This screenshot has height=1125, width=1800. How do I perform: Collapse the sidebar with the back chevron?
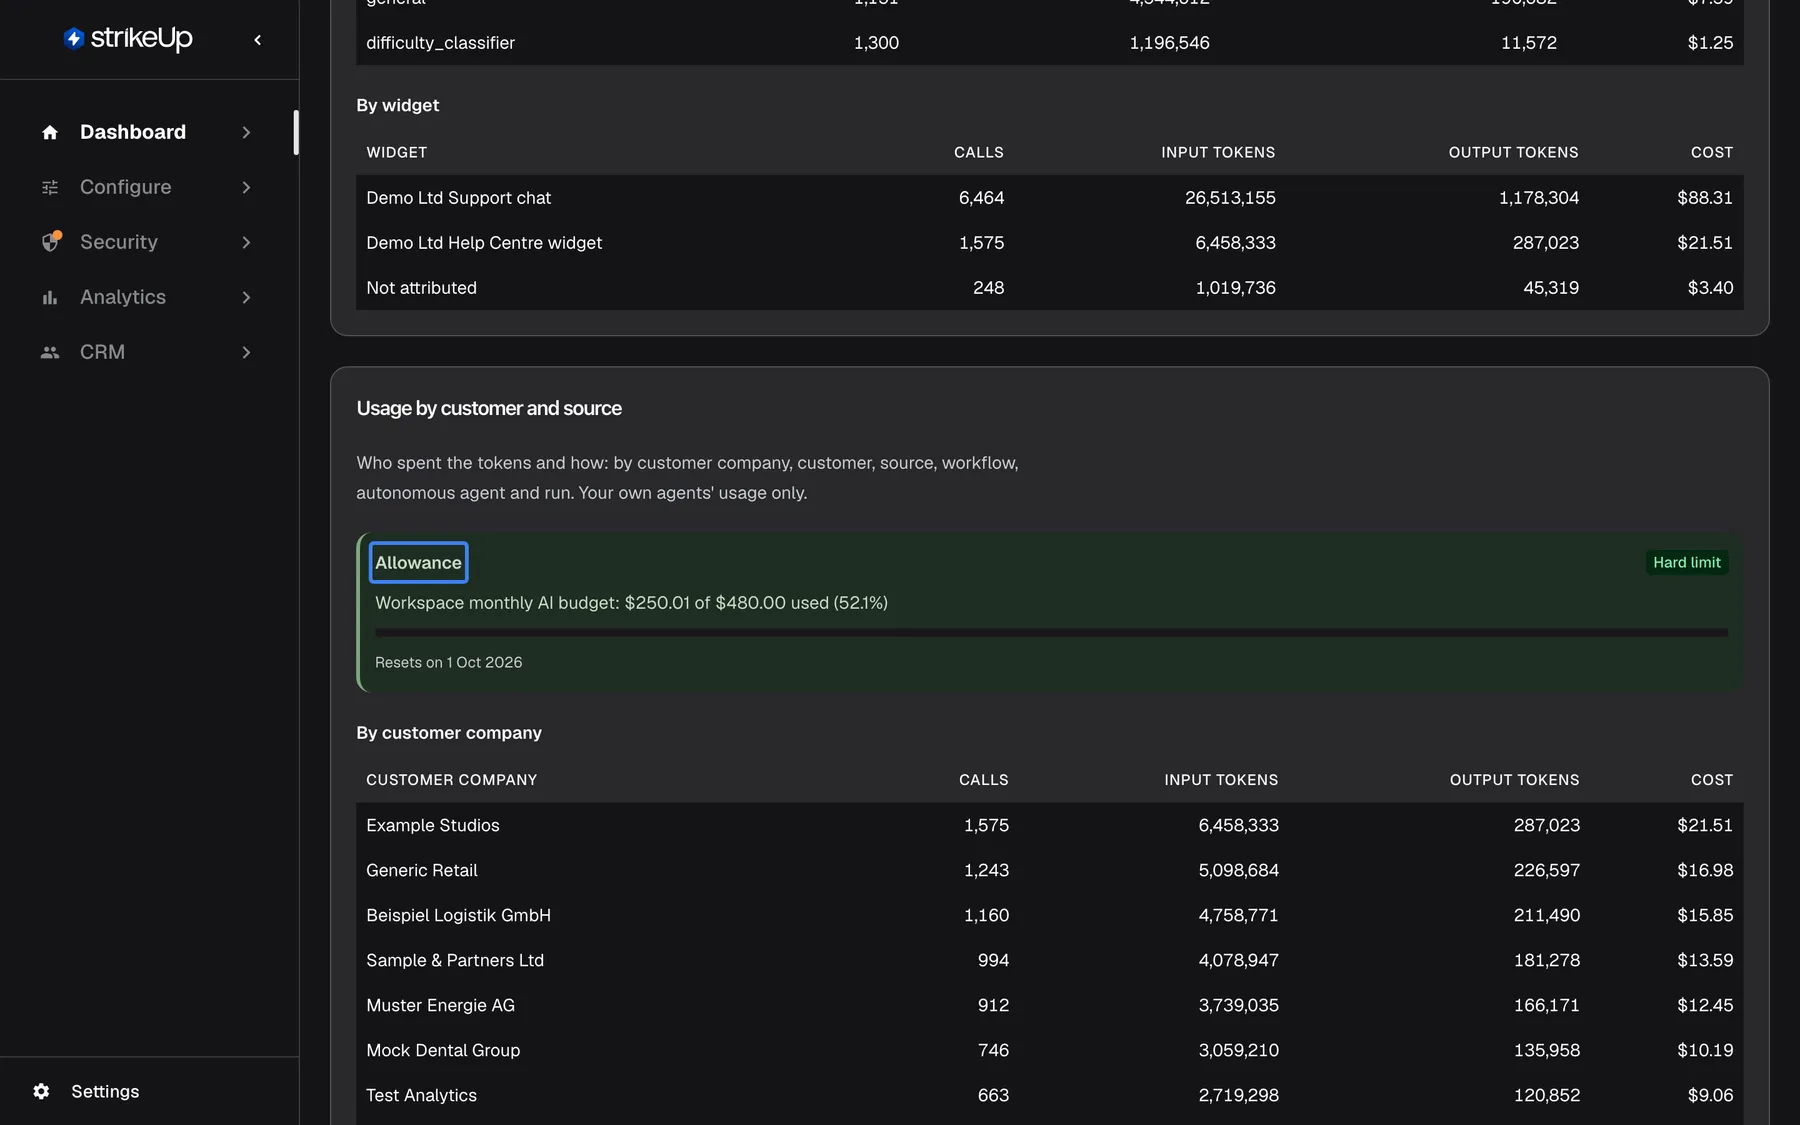pyautogui.click(x=258, y=40)
